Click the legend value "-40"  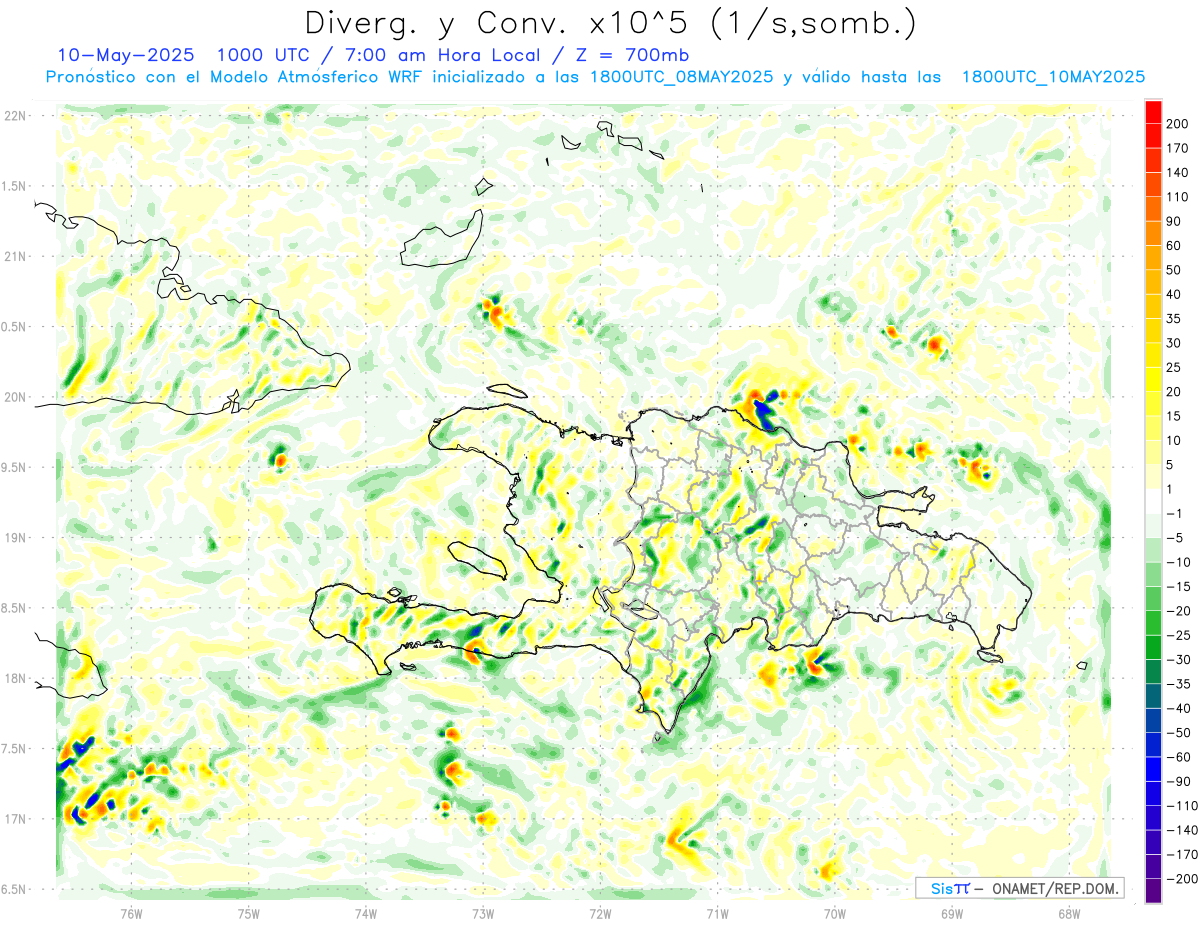(1181, 708)
